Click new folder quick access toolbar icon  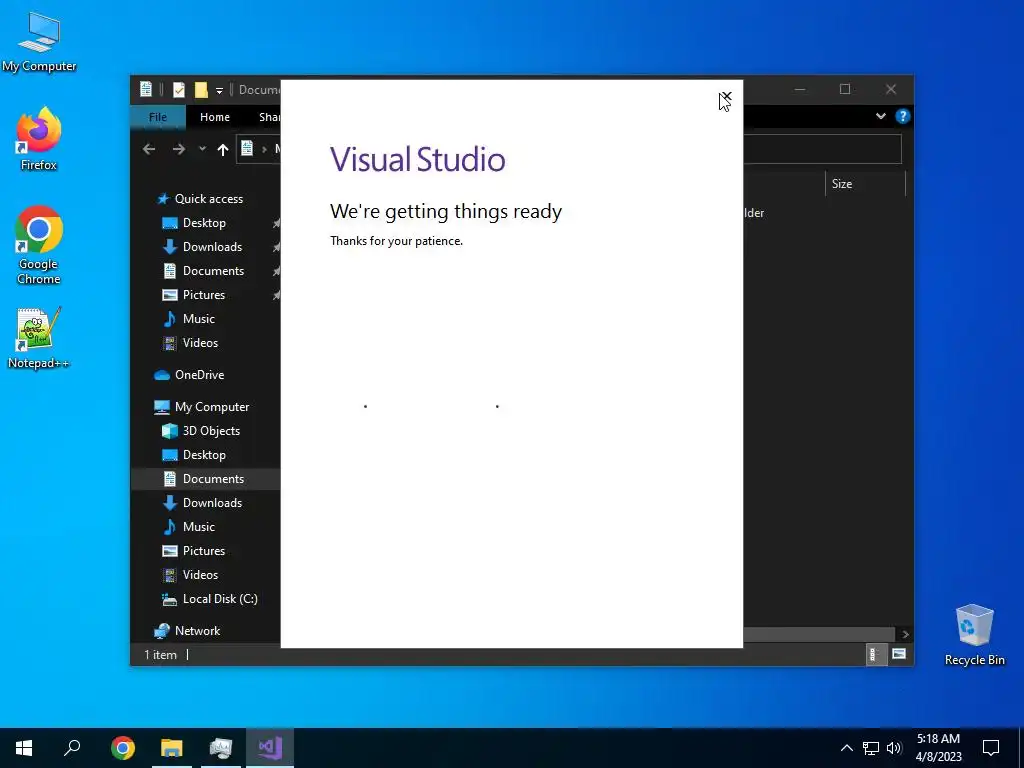tap(201, 89)
